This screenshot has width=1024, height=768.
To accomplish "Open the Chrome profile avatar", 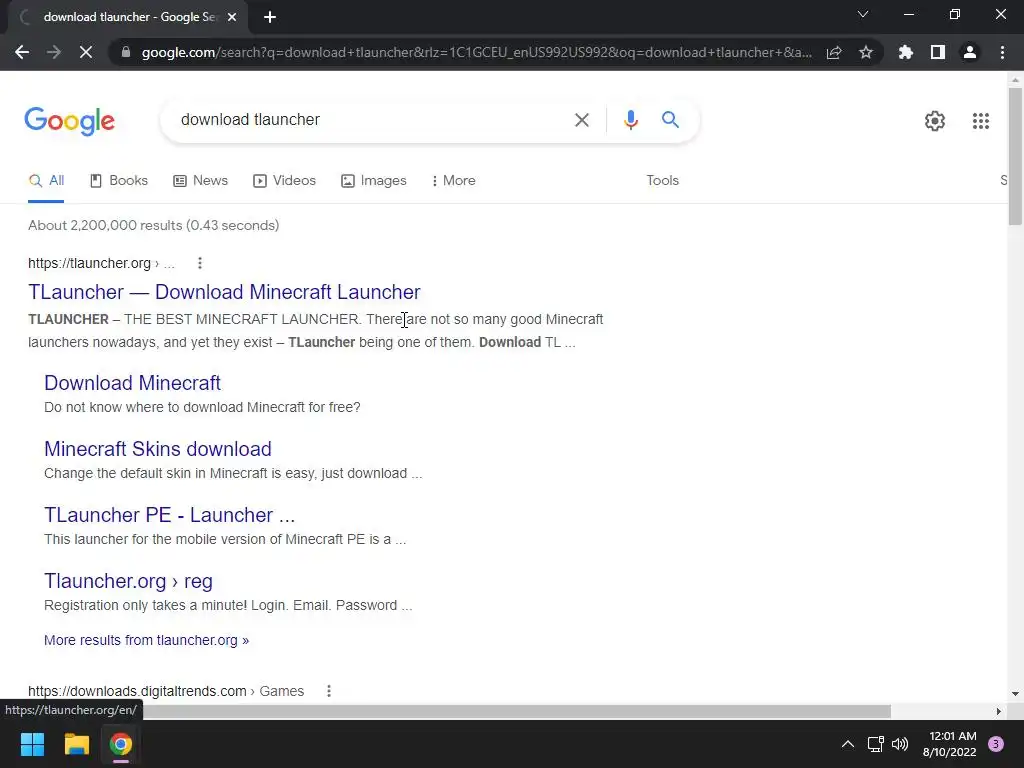I will 970,52.
